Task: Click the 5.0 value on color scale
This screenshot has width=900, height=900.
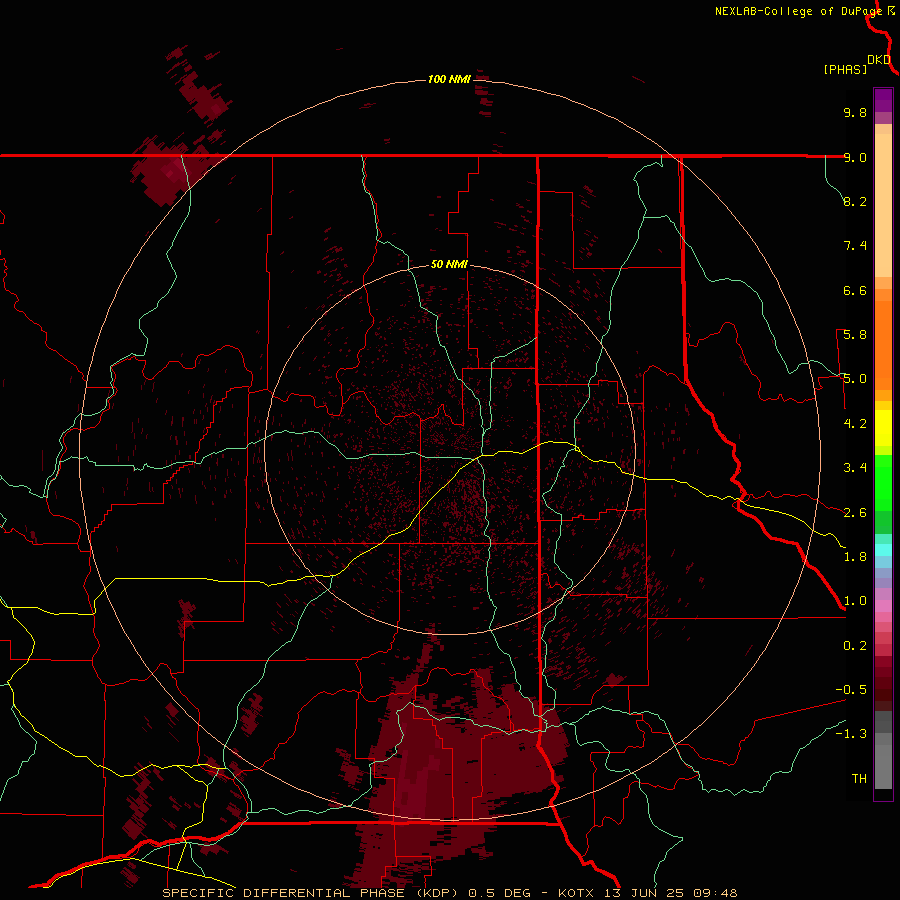Action: pos(855,379)
